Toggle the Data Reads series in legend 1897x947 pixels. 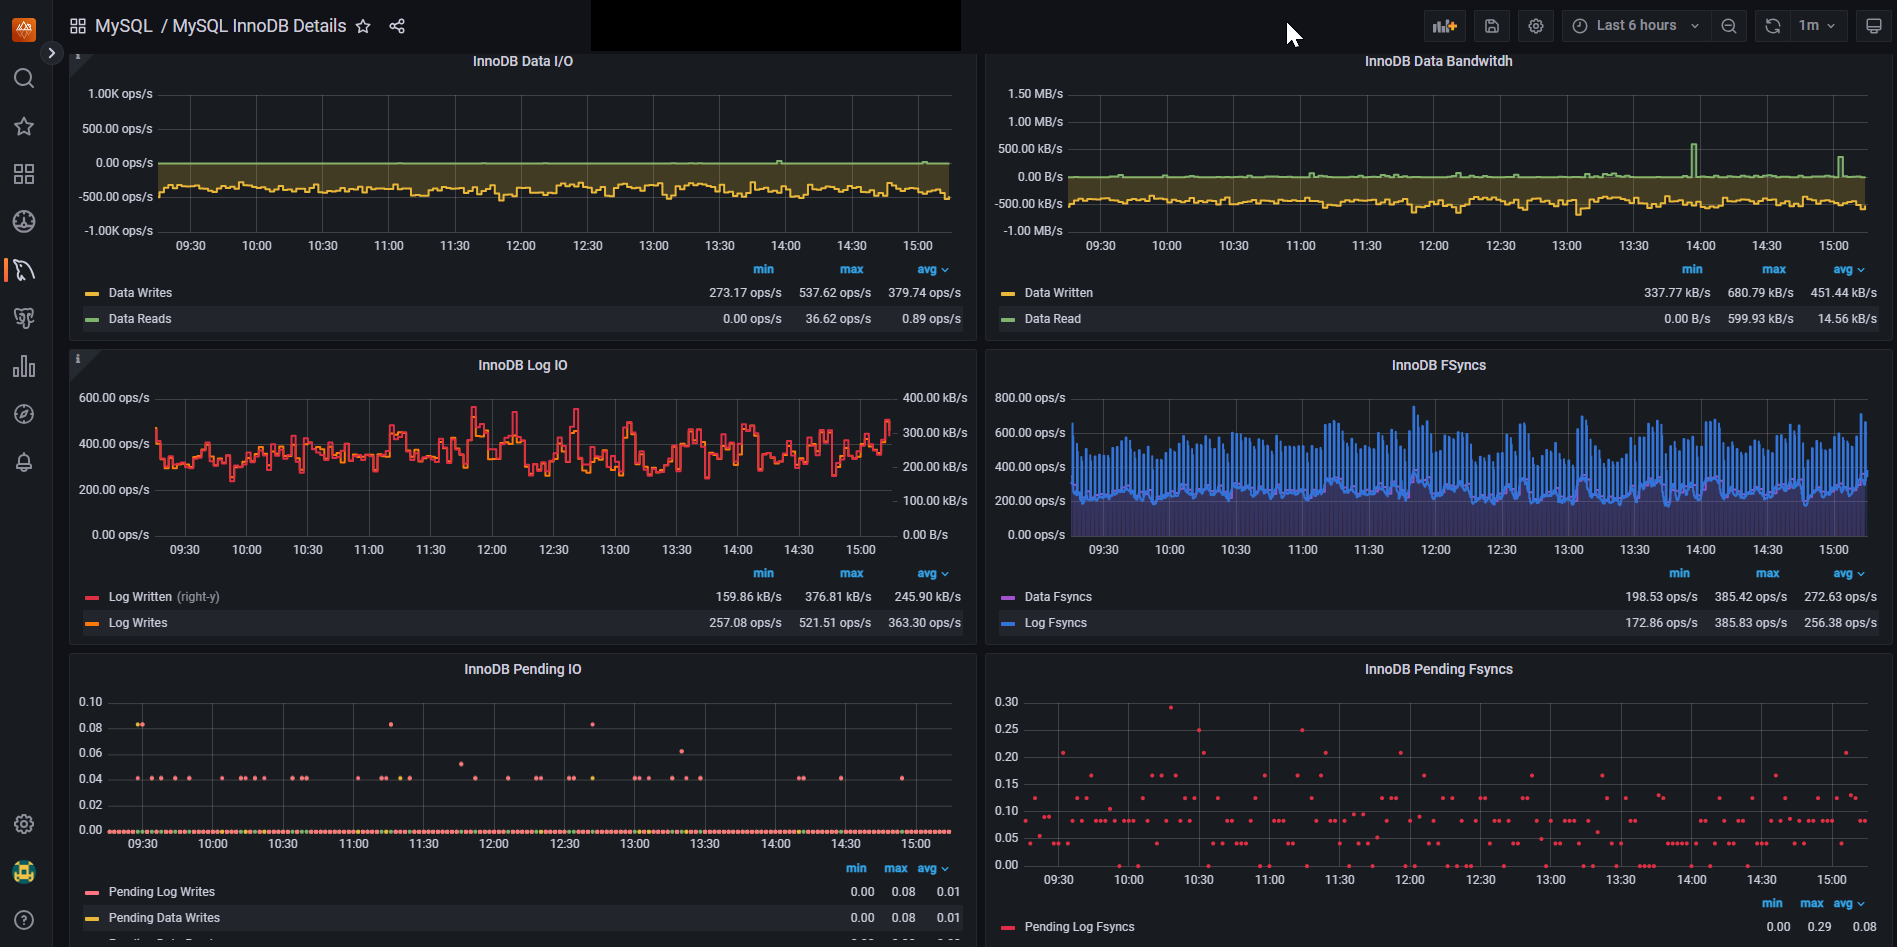140,319
